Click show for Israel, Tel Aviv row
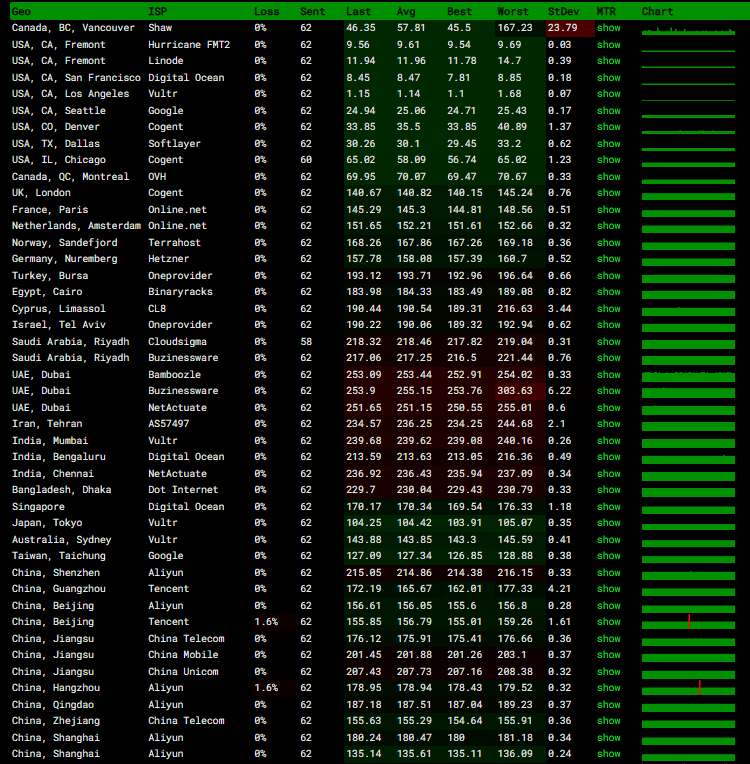Viewport: 750px width, 764px height. click(609, 325)
